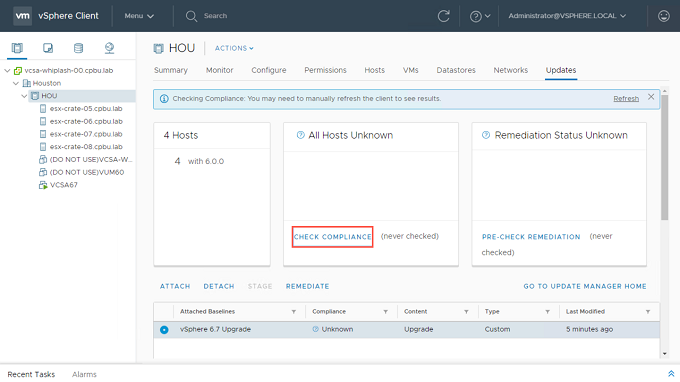This screenshot has width=680, height=382.
Task: Click GO TO UPDATE MANAGER HOME
Action: (x=585, y=286)
